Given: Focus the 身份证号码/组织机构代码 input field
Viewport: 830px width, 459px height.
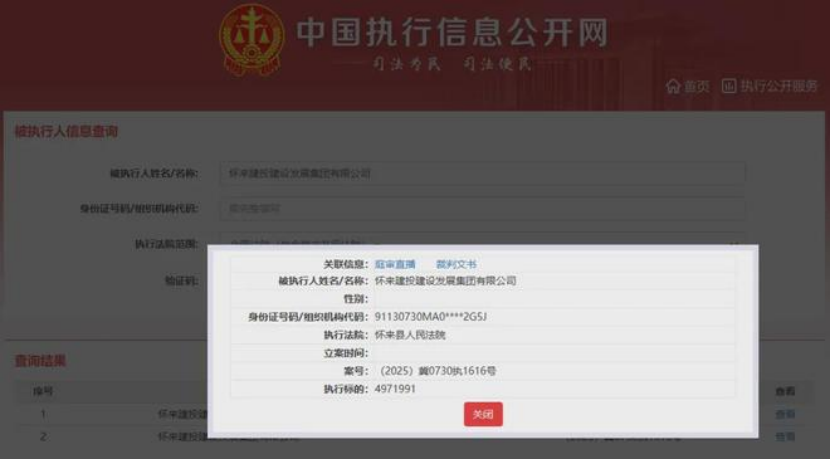Looking at the screenshot, I should point(482,208).
